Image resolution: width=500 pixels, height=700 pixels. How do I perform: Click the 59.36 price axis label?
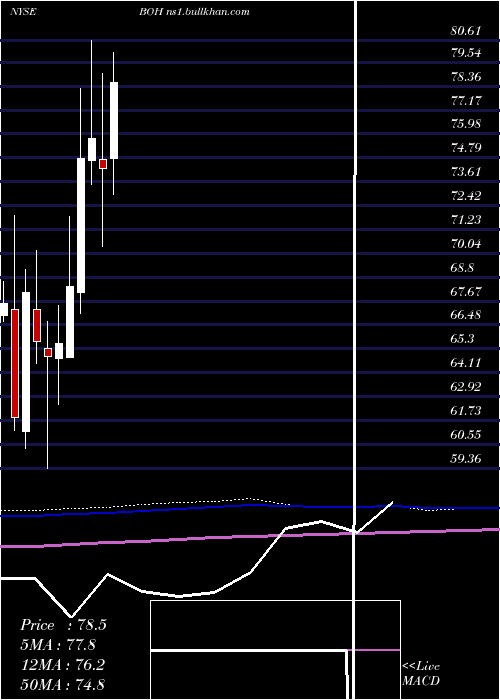[466, 458]
